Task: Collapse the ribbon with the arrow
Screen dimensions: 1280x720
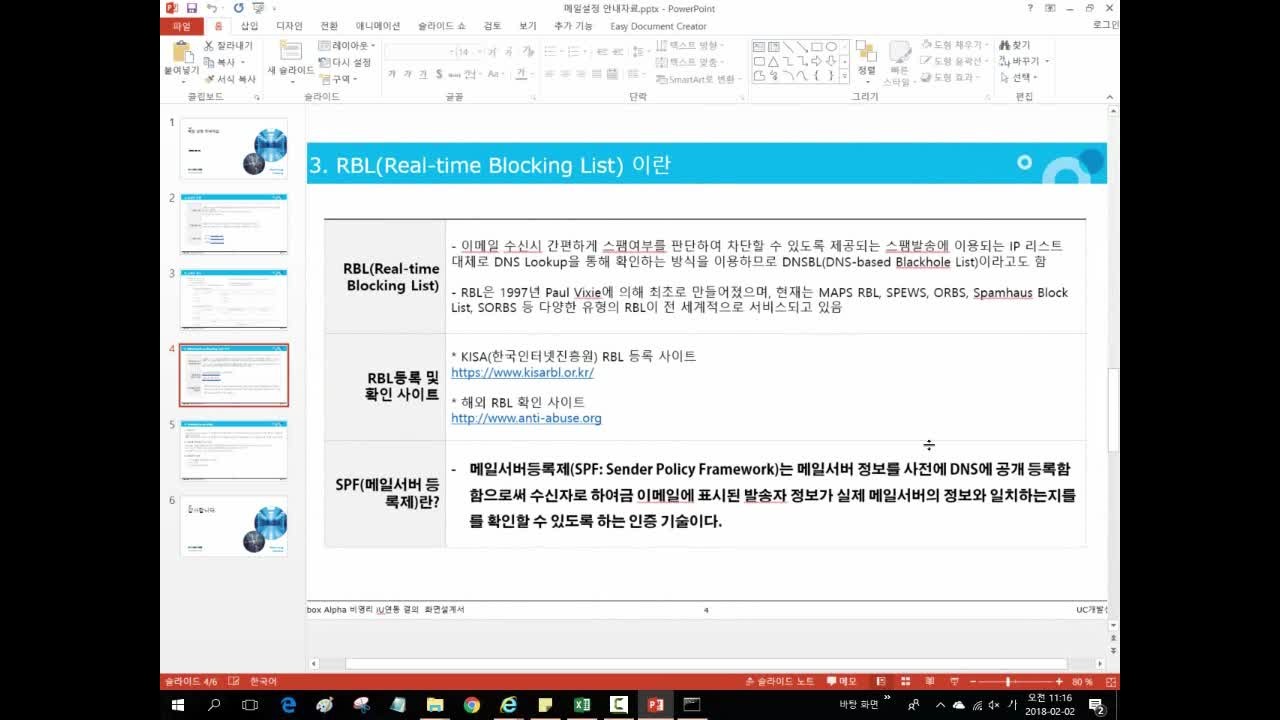Action: 1110,97
